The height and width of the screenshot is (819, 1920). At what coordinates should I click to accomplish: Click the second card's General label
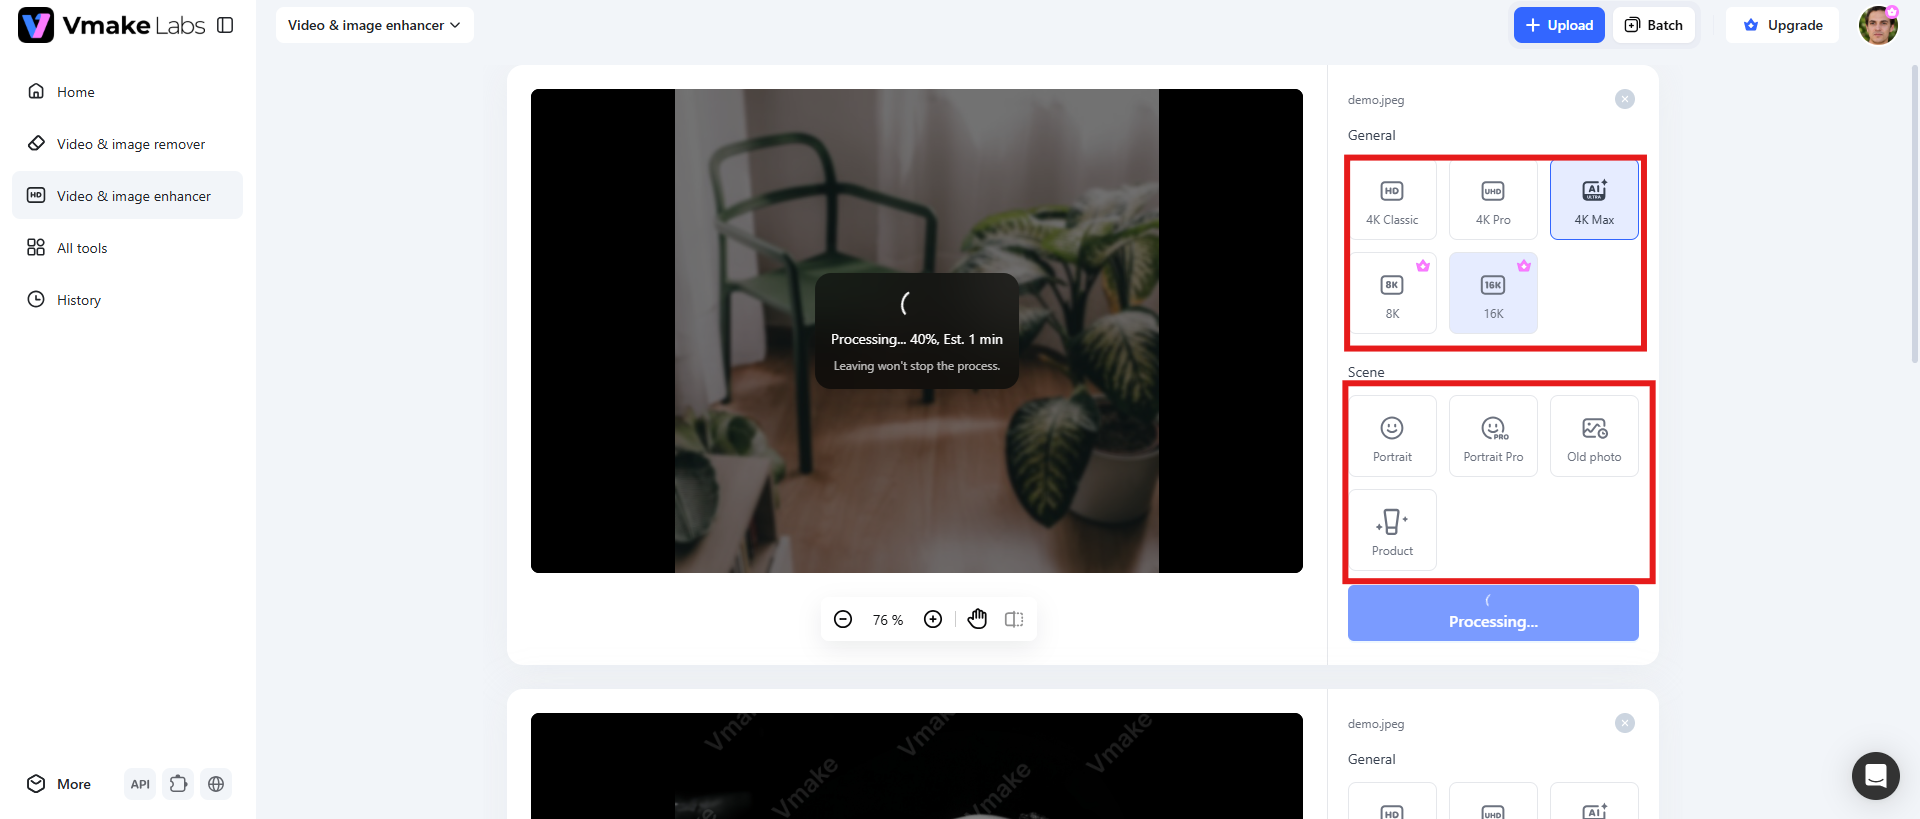tap(1371, 759)
